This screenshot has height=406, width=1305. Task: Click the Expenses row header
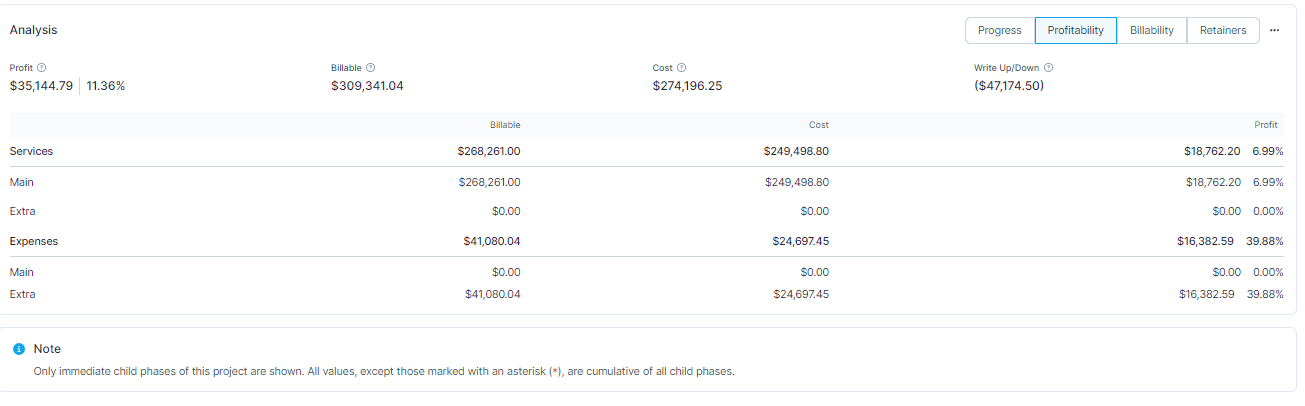click(x=34, y=241)
